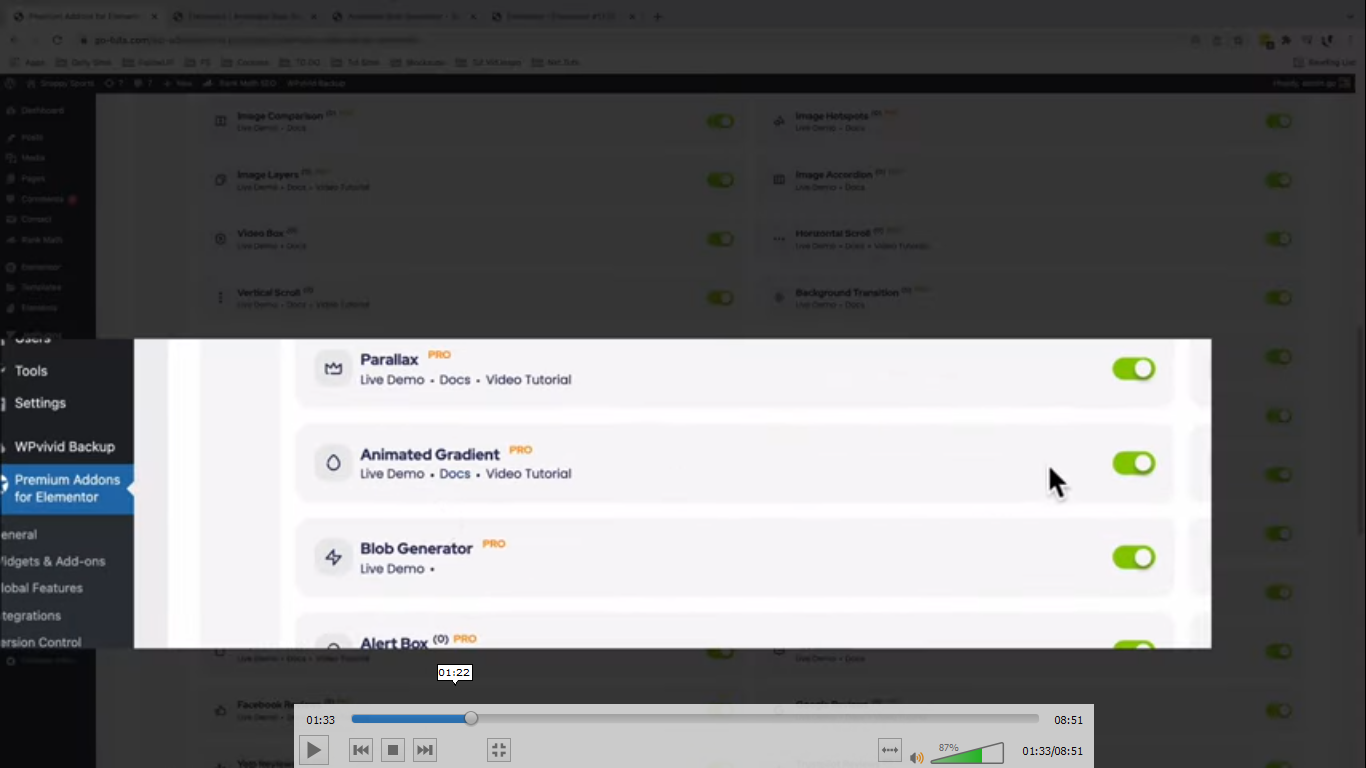Open the Animated Gradient Docs link

click(455, 474)
